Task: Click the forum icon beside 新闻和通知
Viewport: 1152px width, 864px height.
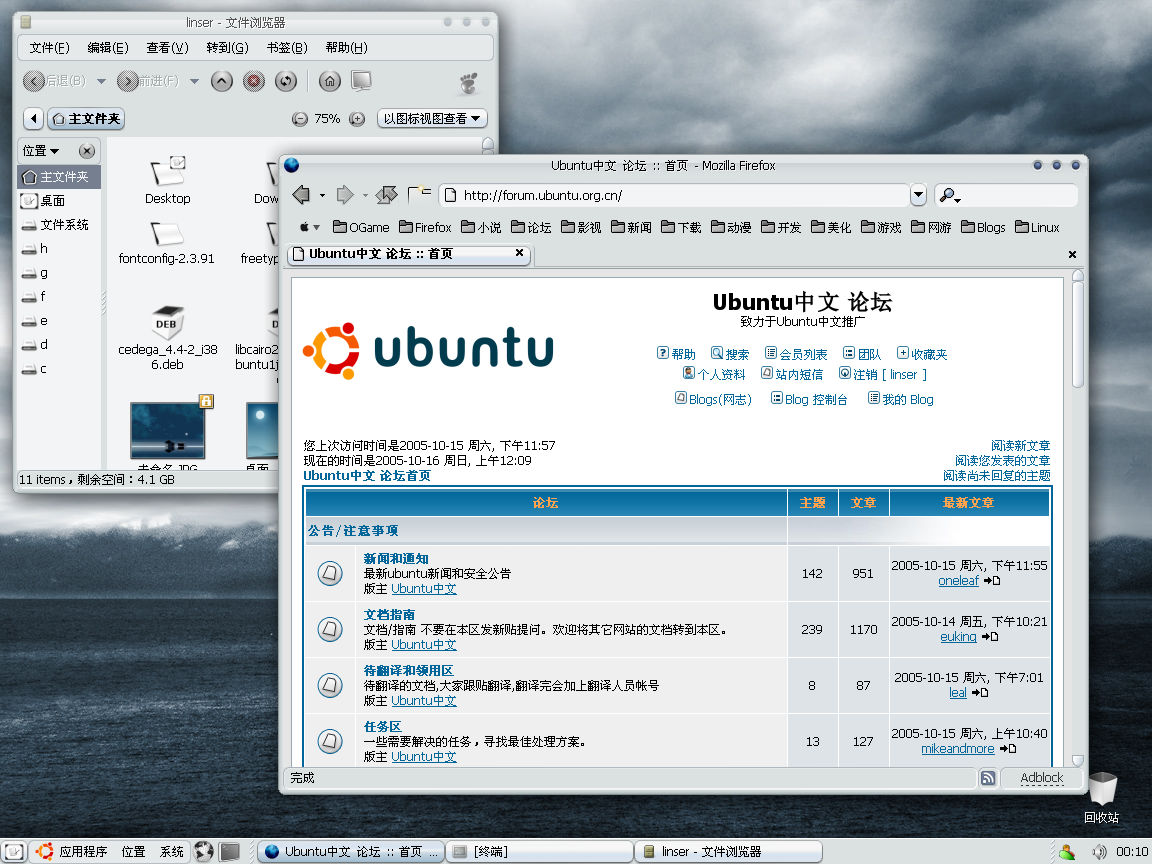Action: [330, 573]
